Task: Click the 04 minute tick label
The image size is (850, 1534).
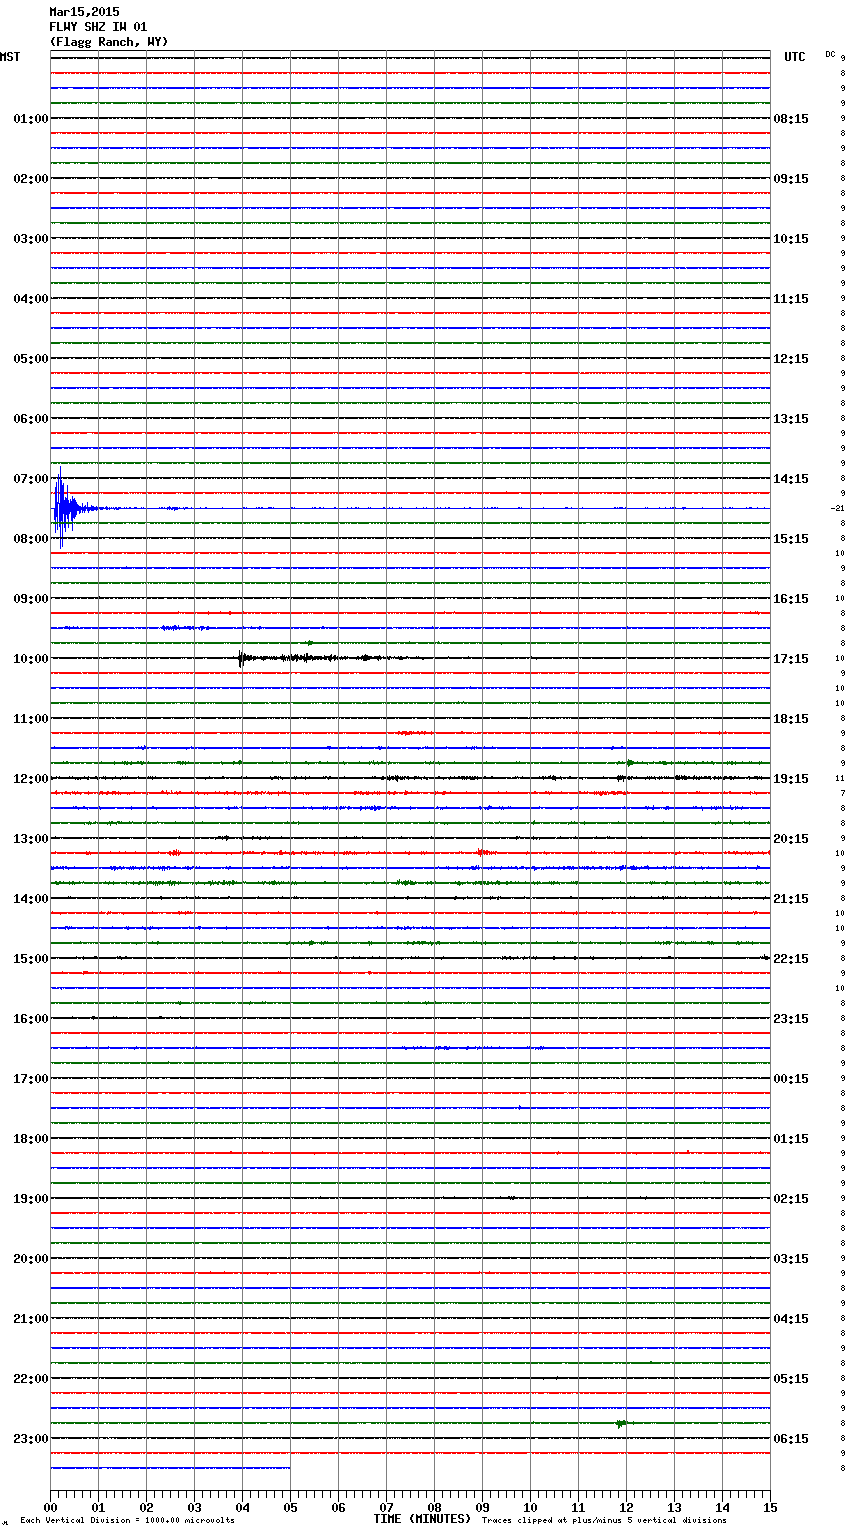Action: pos(242,1507)
